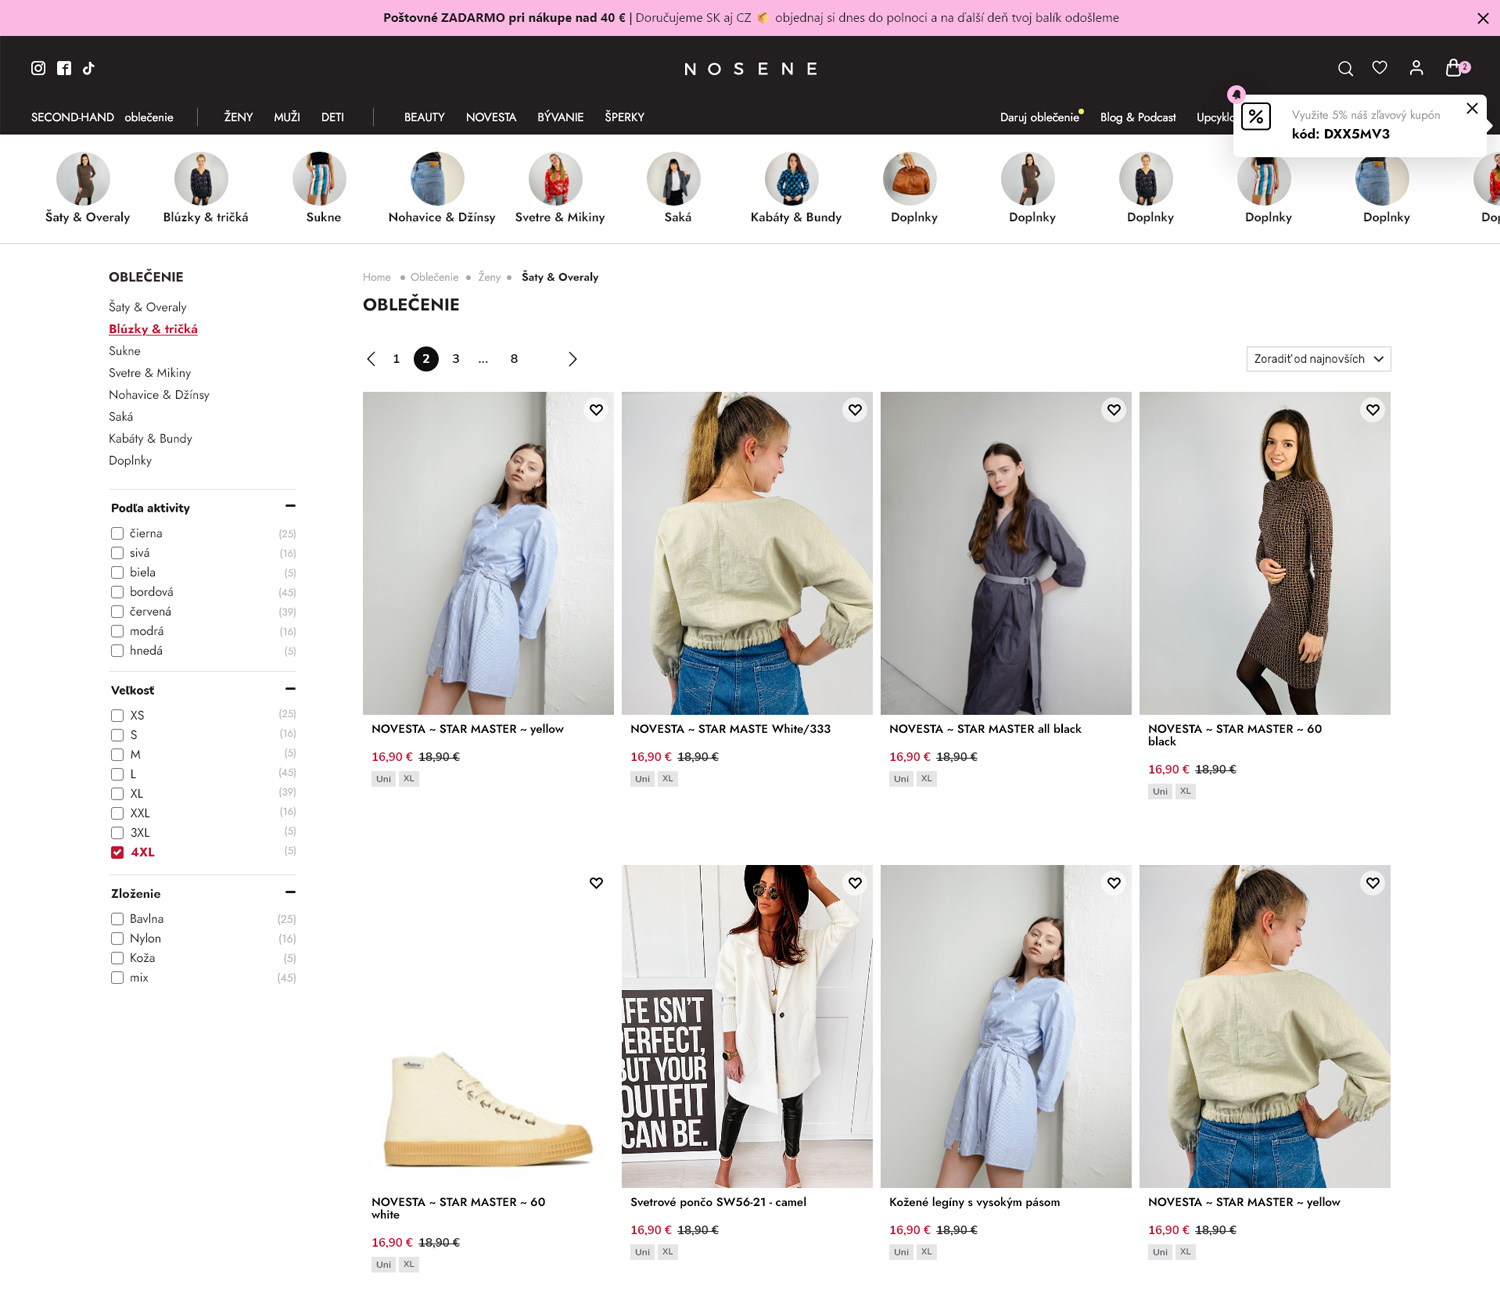Screen dimensions: 1500x1294
Task: Select Svetre & Mikiny category circle
Action: point(556,179)
